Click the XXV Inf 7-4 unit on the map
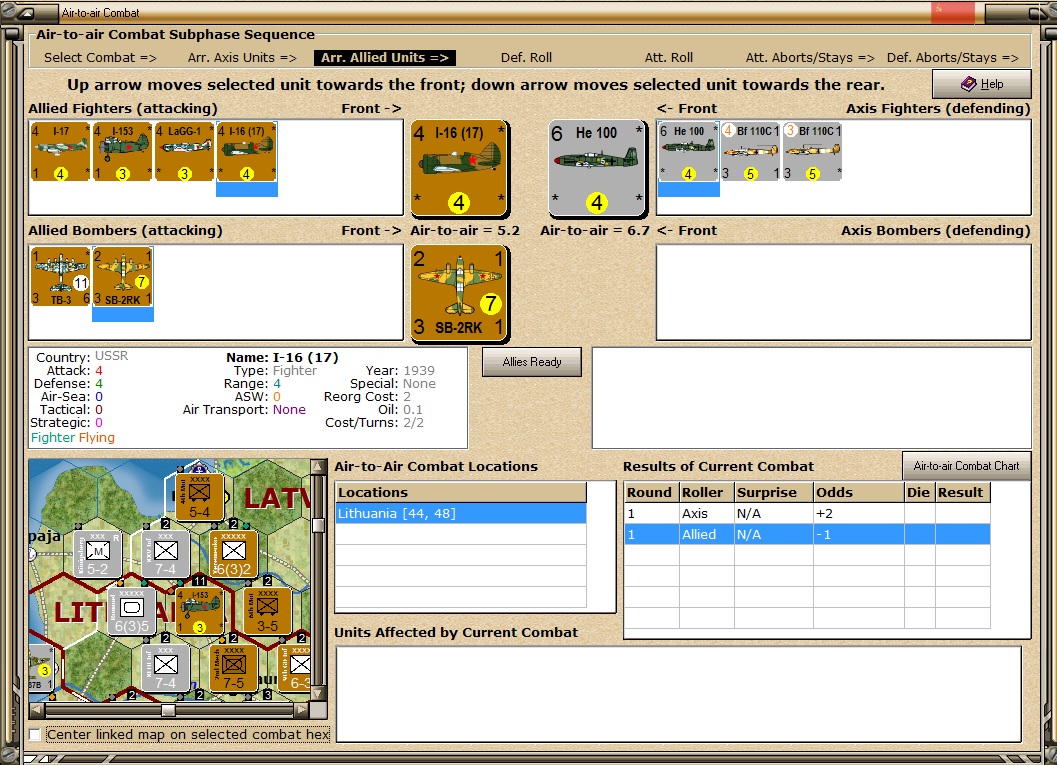Image resolution: width=1057 pixels, height=765 pixels. tap(166, 555)
